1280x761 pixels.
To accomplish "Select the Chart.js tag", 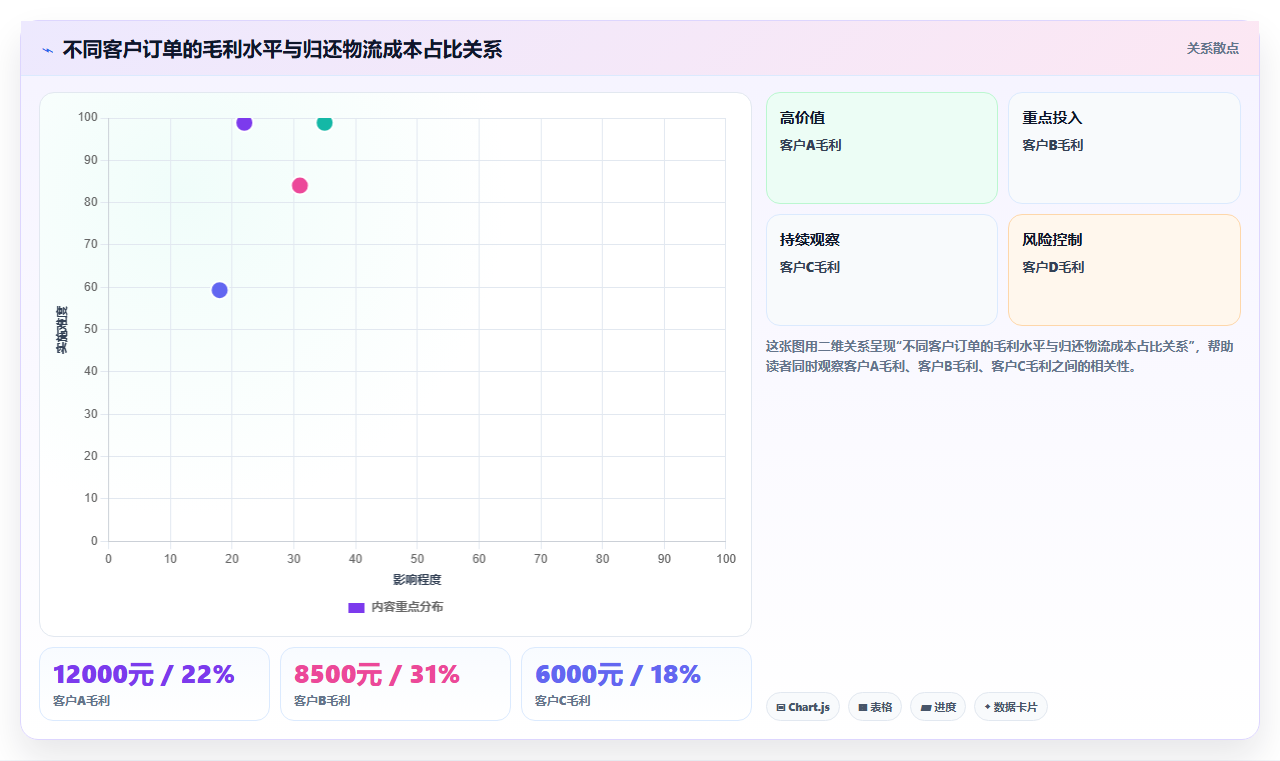I will click(803, 707).
